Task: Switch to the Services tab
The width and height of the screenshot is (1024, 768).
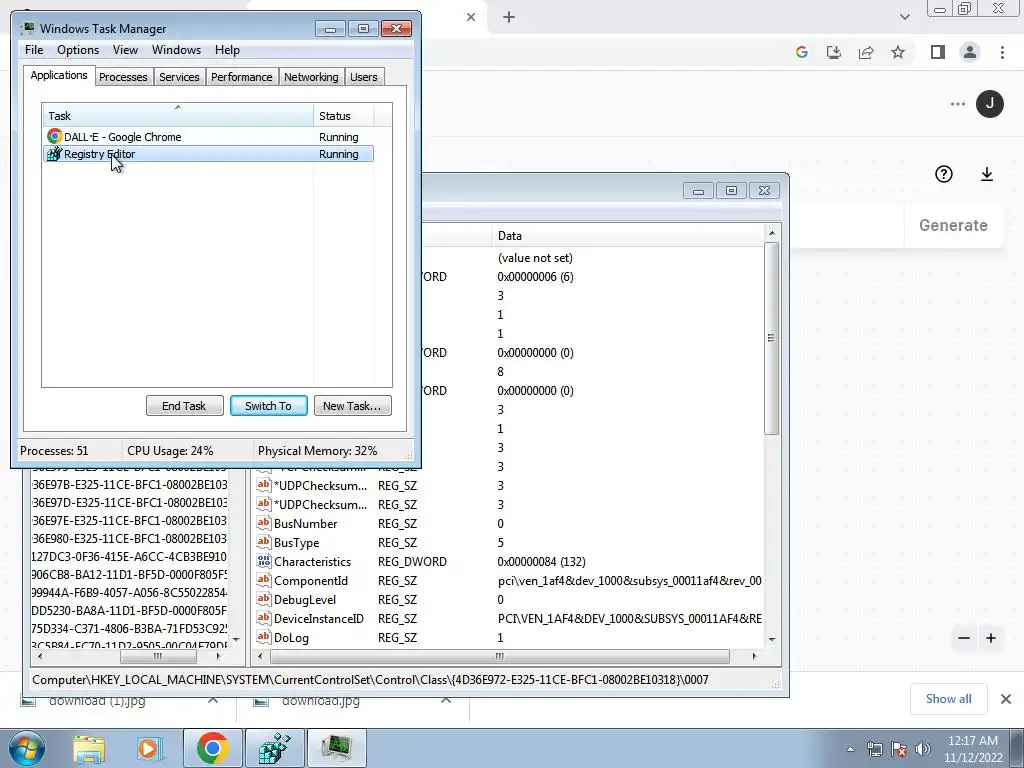Action: [x=179, y=77]
